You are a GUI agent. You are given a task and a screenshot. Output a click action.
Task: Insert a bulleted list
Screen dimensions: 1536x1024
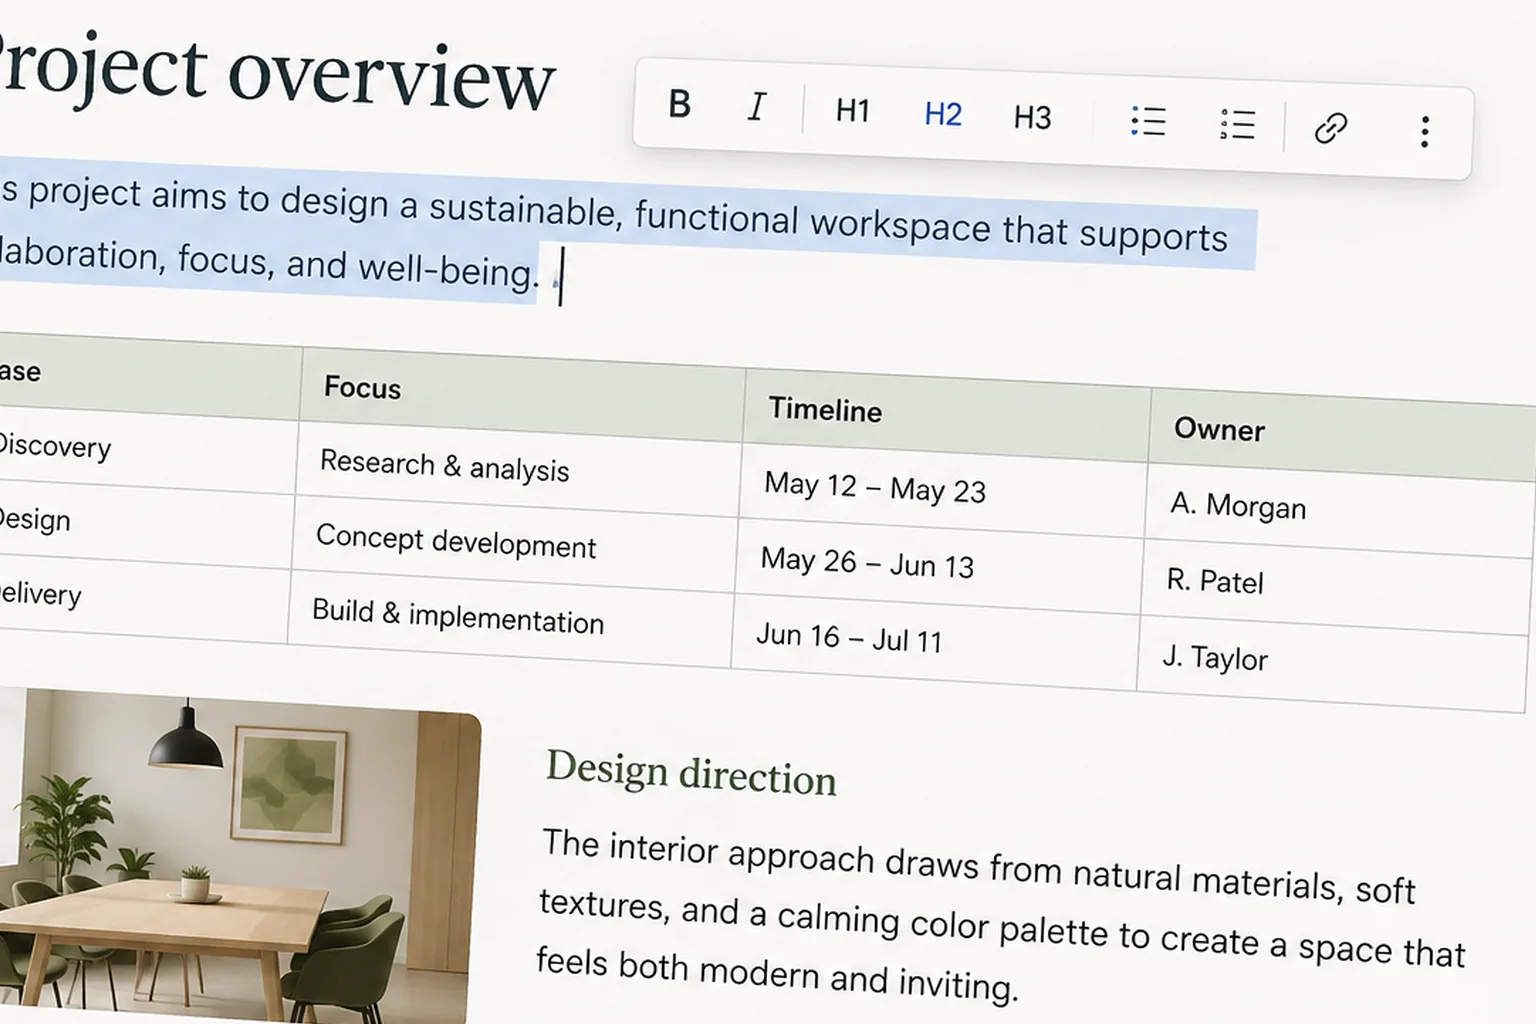tap(1148, 121)
